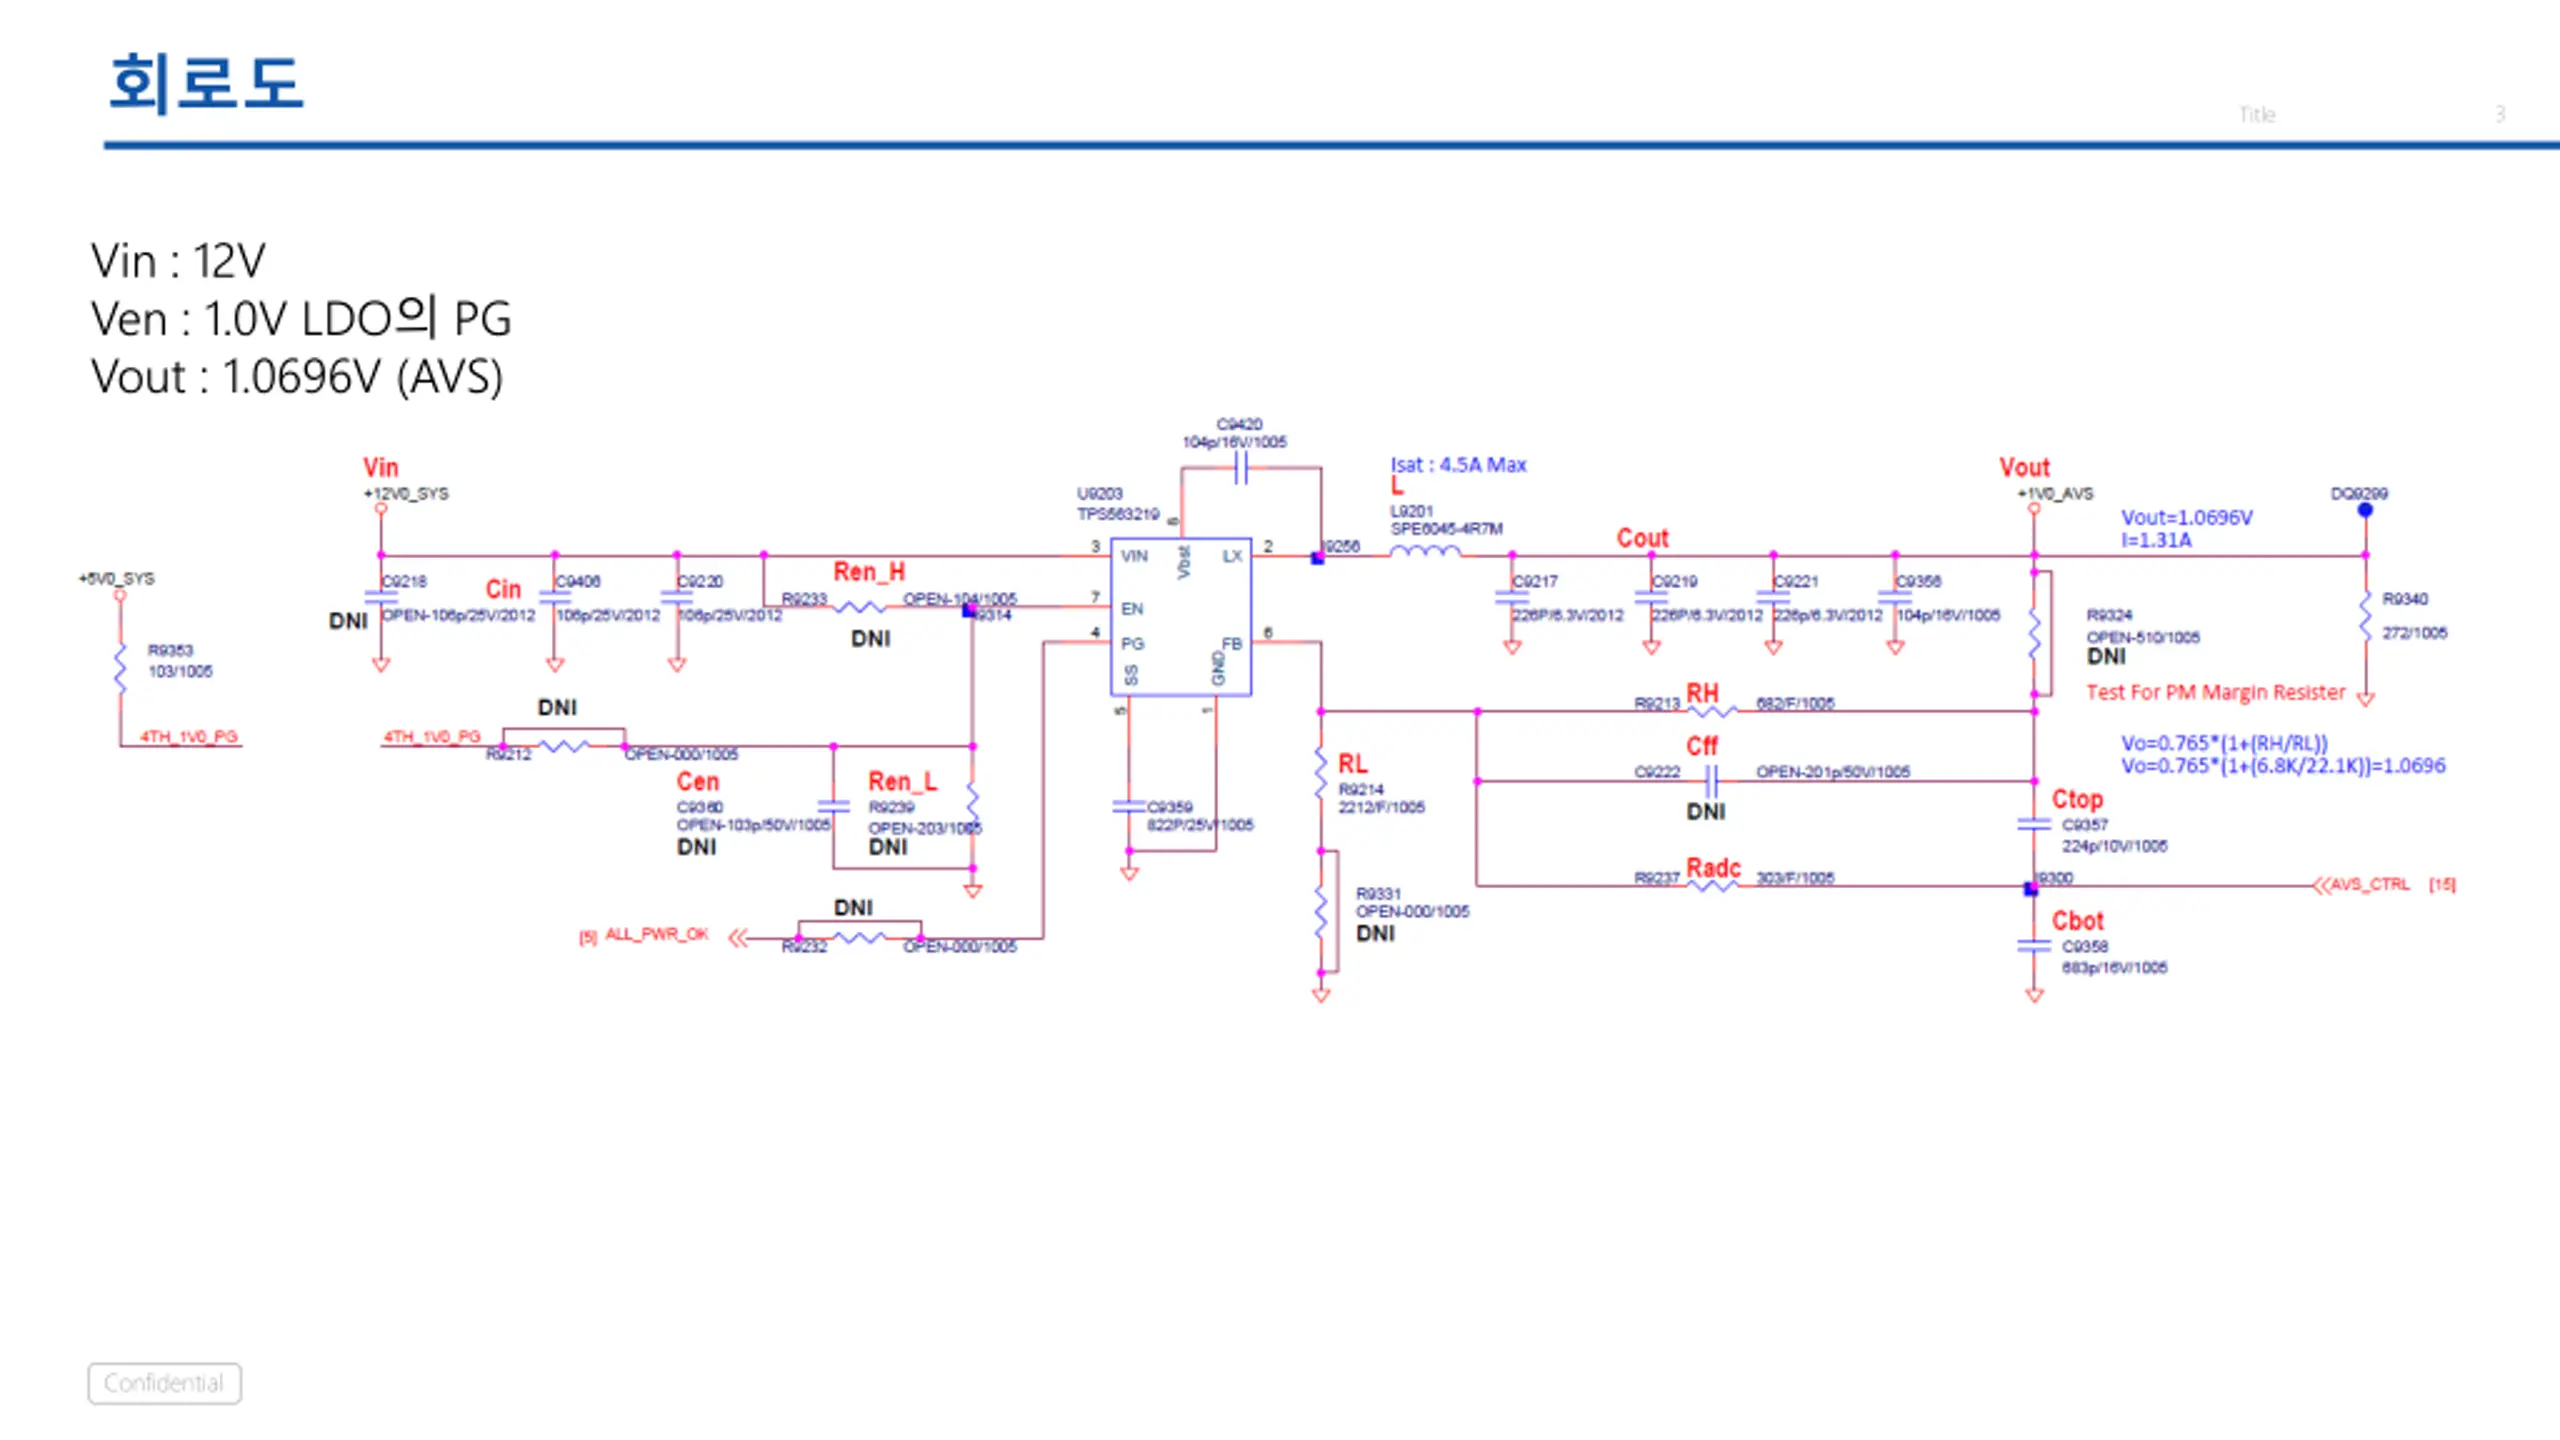Select inductor L9201 coil symbol

(x=1425, y=551)
